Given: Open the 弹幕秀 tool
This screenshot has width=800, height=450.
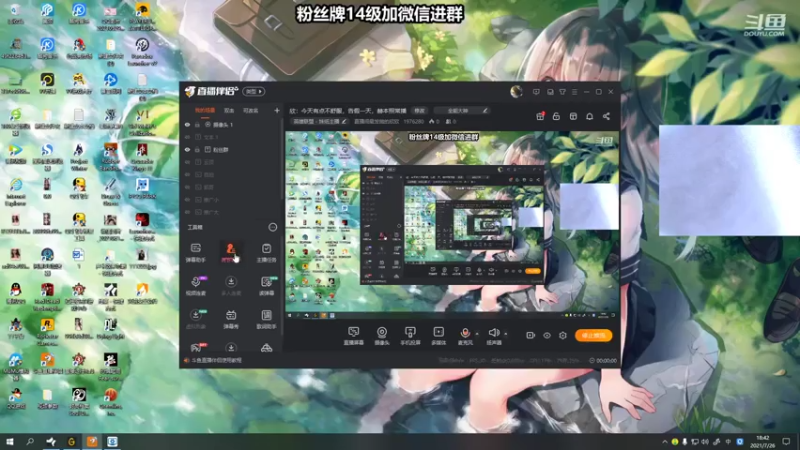Looking at the screenshot, I should [231, 319].
